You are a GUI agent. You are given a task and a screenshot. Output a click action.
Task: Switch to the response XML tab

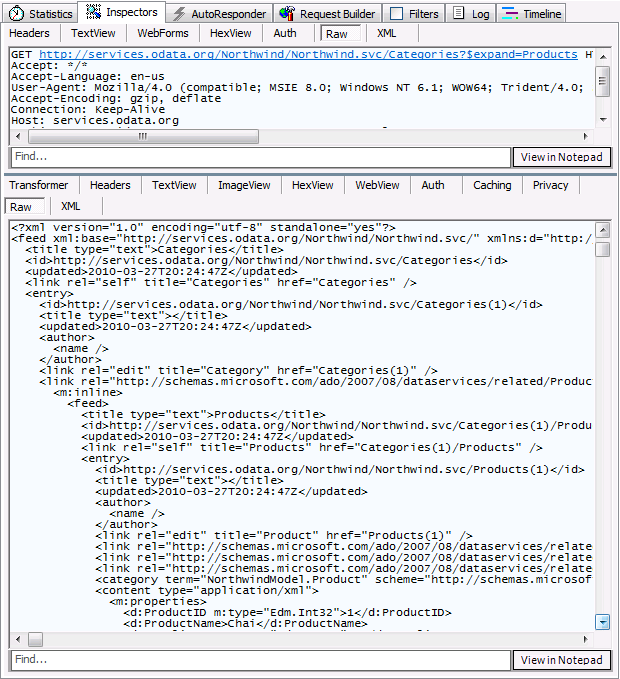coord(71,207)
